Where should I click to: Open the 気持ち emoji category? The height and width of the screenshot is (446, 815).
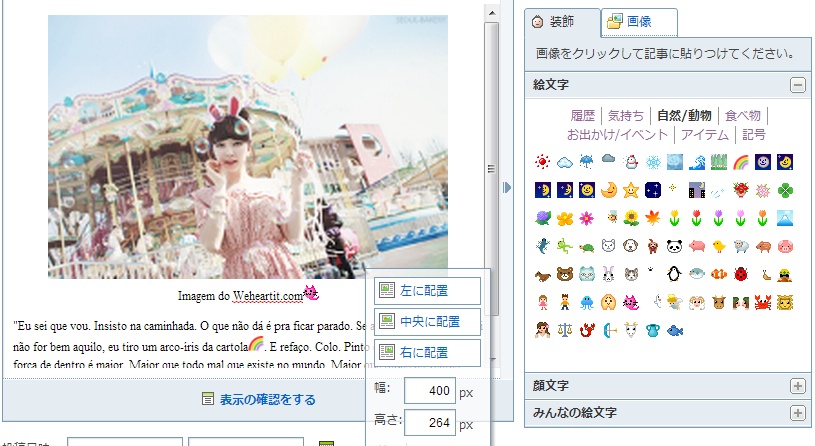point(626,115)
